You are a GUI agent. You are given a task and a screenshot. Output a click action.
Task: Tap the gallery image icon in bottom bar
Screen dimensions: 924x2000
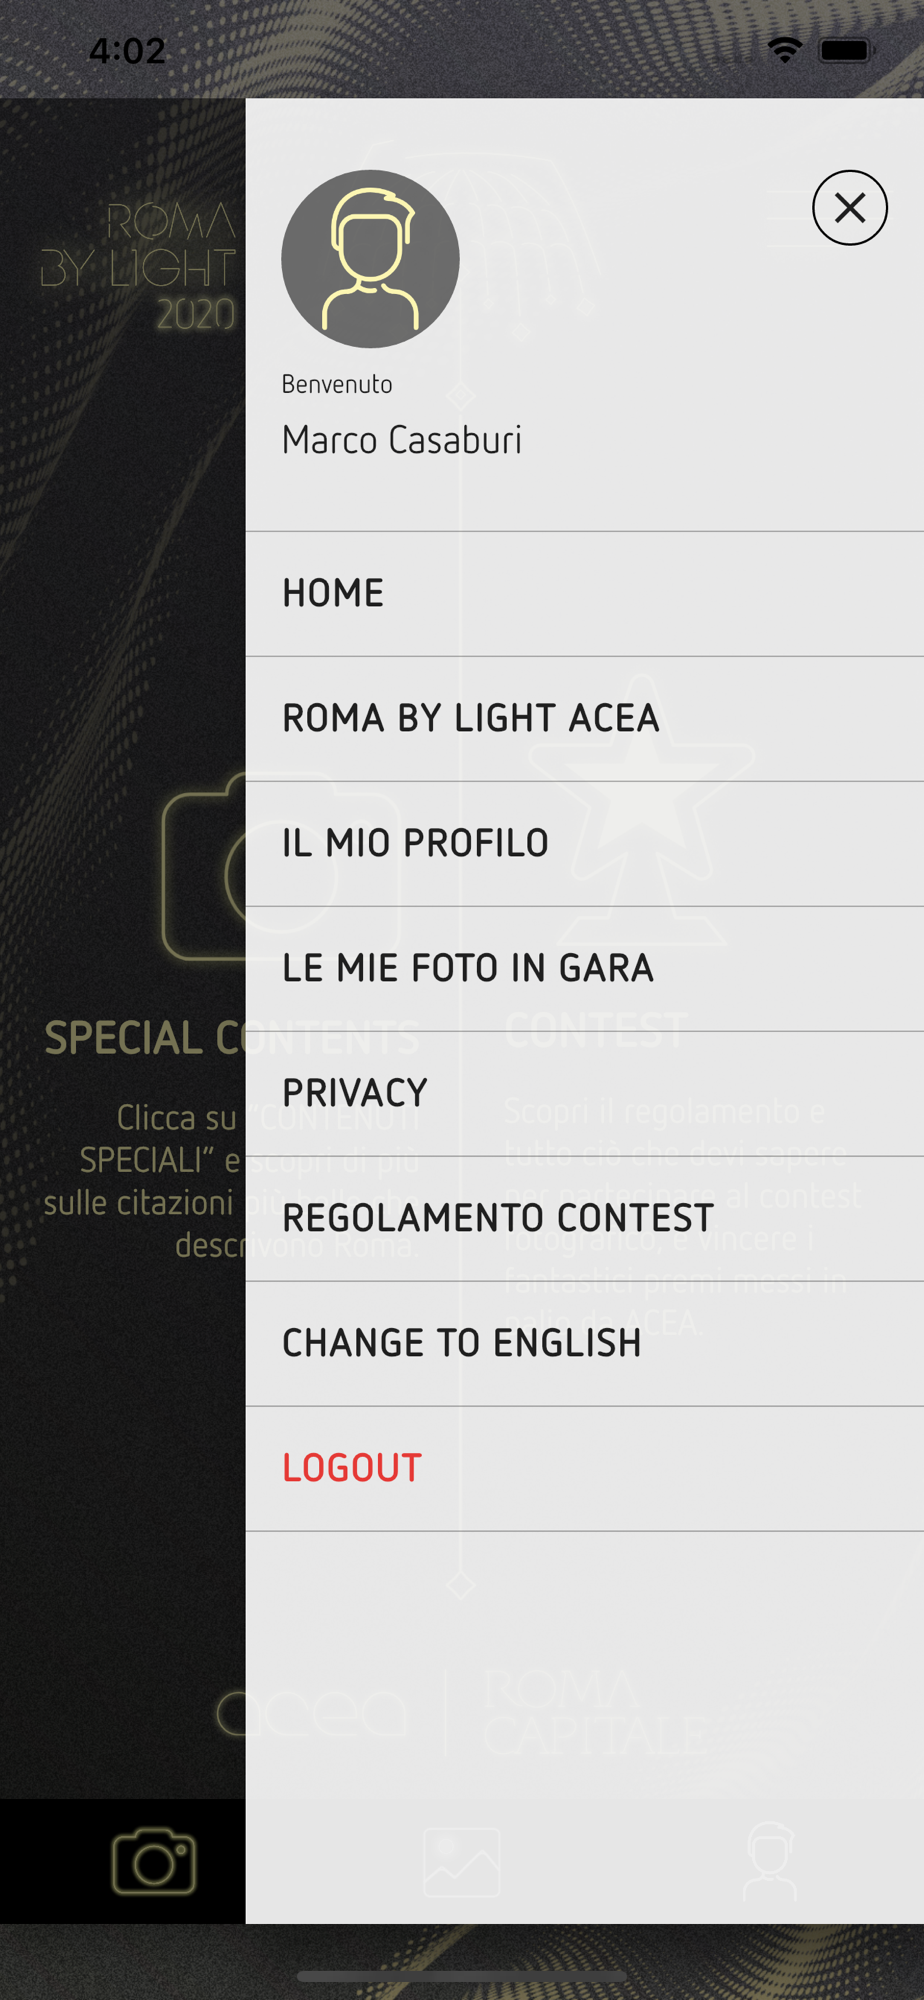click(x=461, y=1862)
